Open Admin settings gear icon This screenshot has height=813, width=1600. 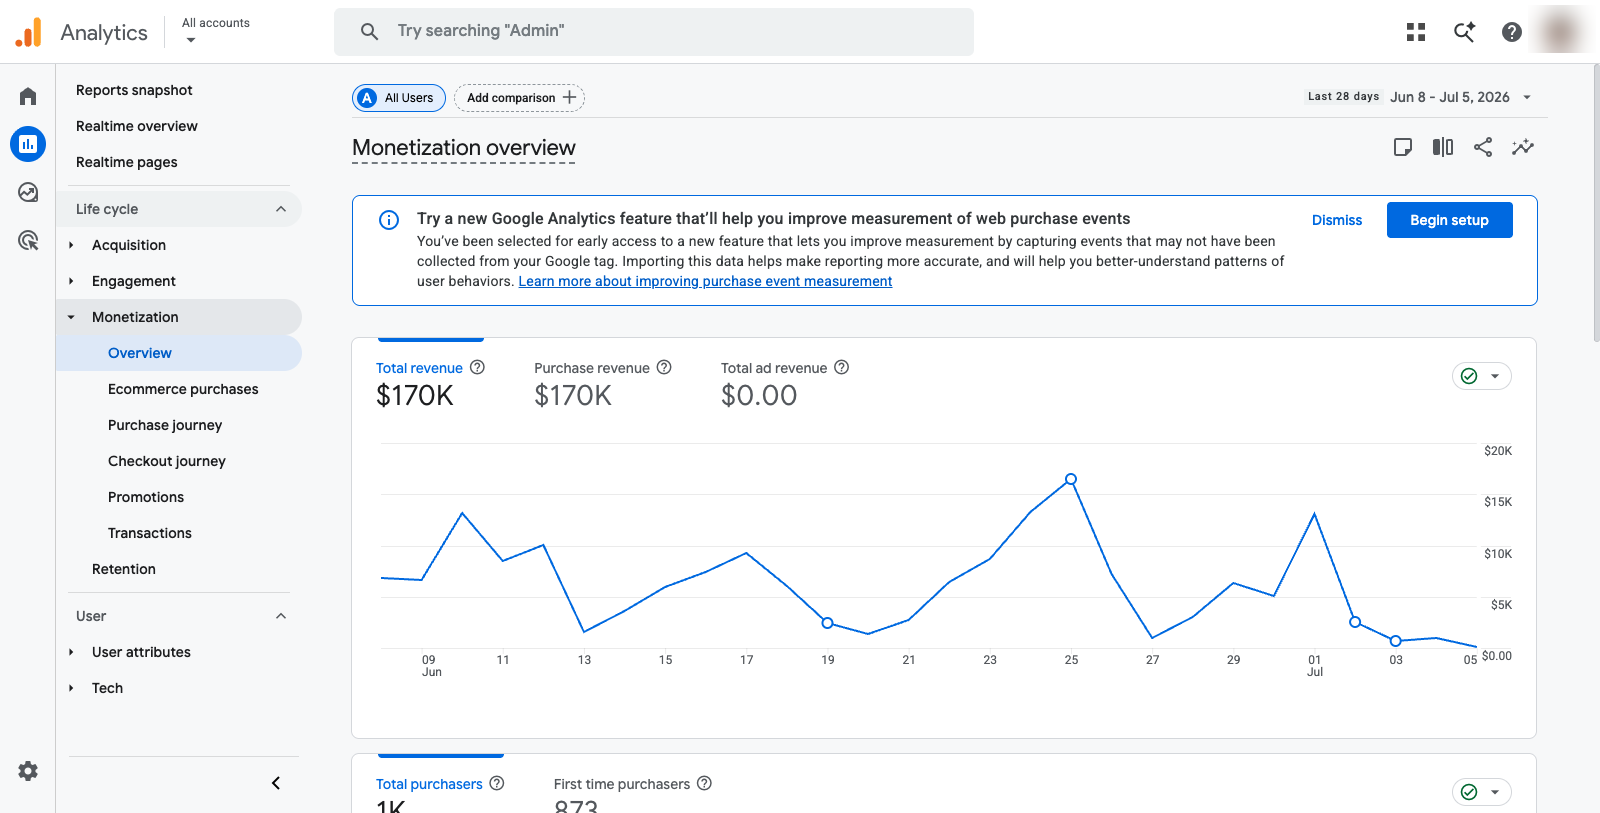28,771
